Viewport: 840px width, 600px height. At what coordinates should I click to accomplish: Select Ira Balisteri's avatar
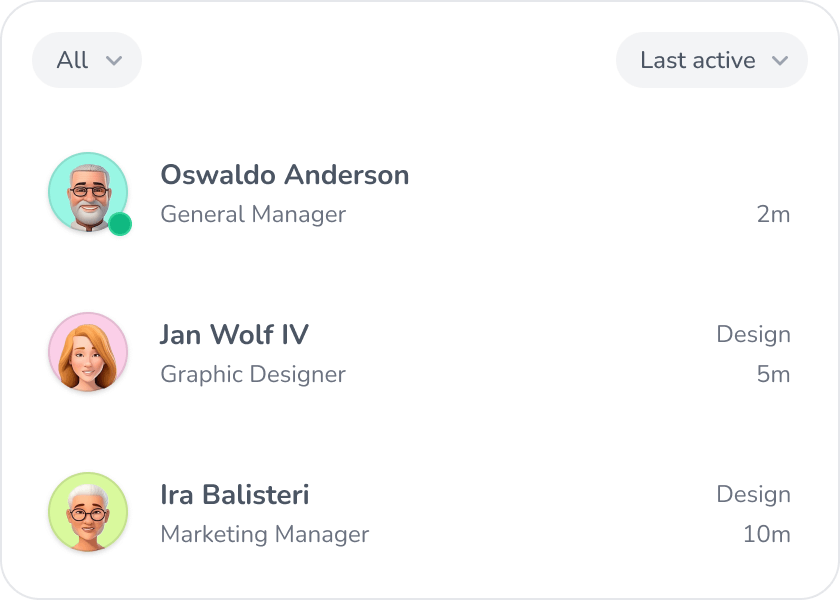tap(88, 512)
